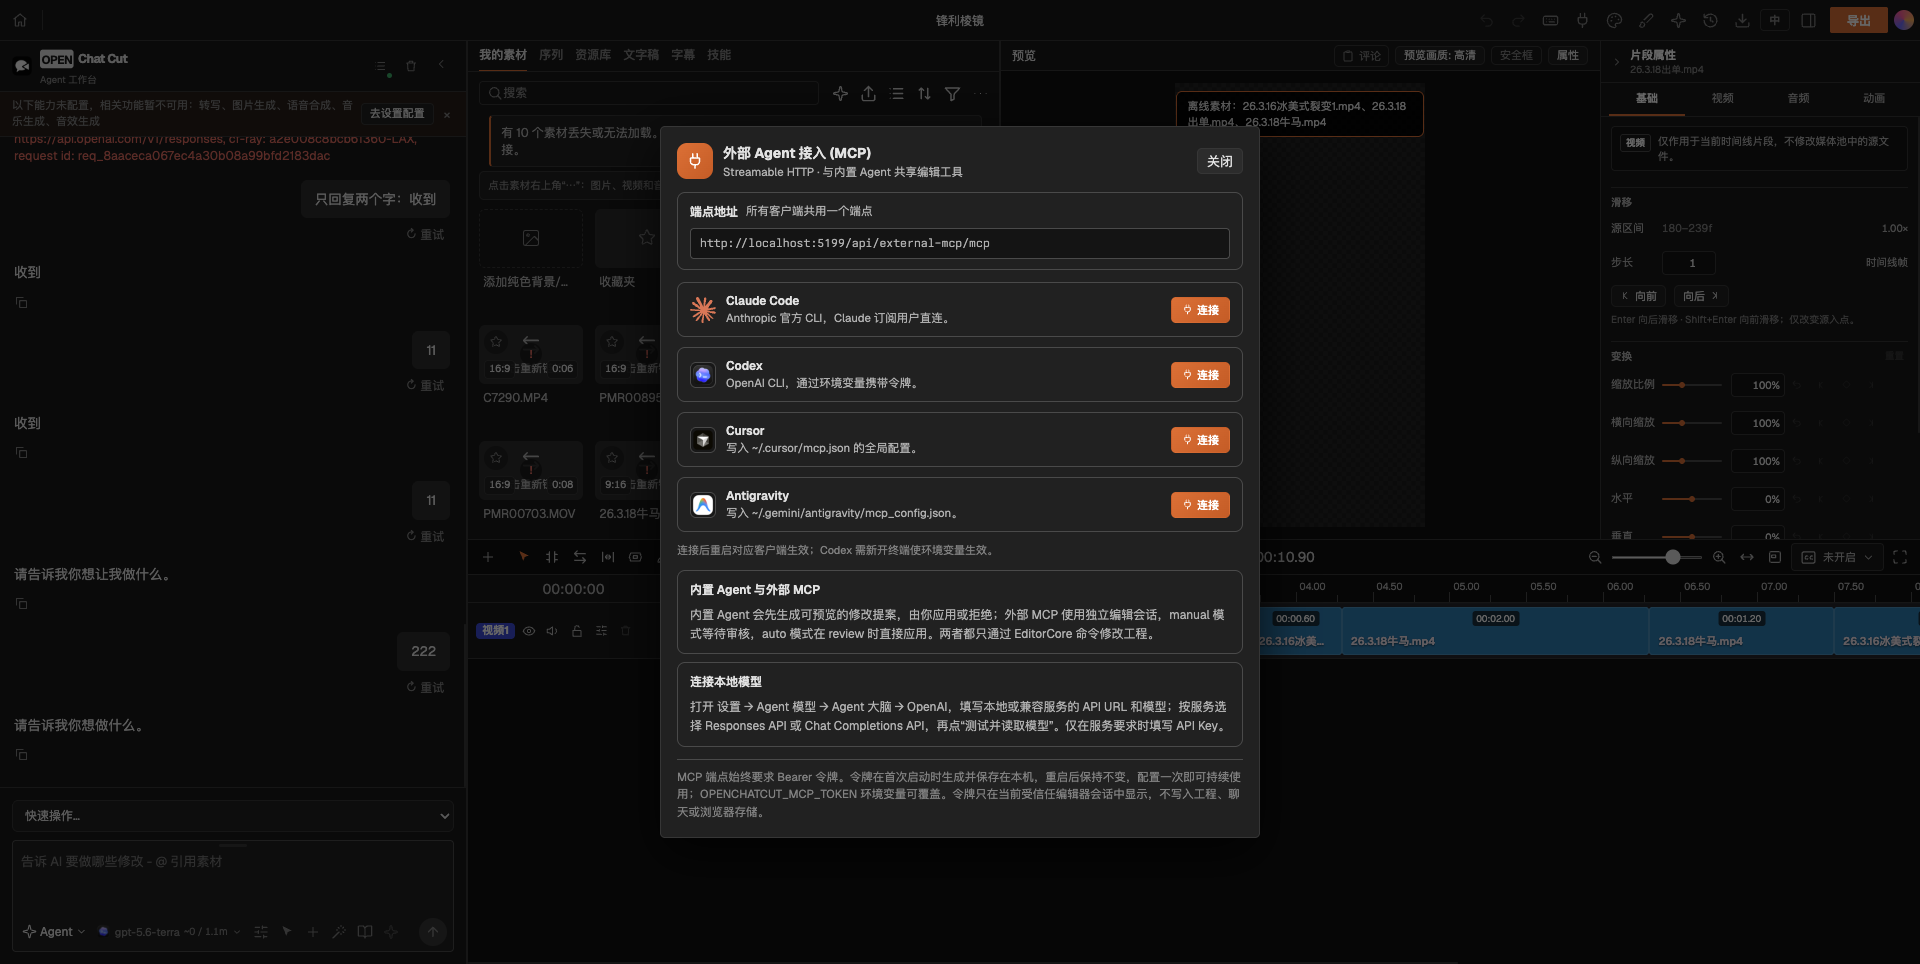Collapse the Chat Cut panel chevron

pos(441,65)
